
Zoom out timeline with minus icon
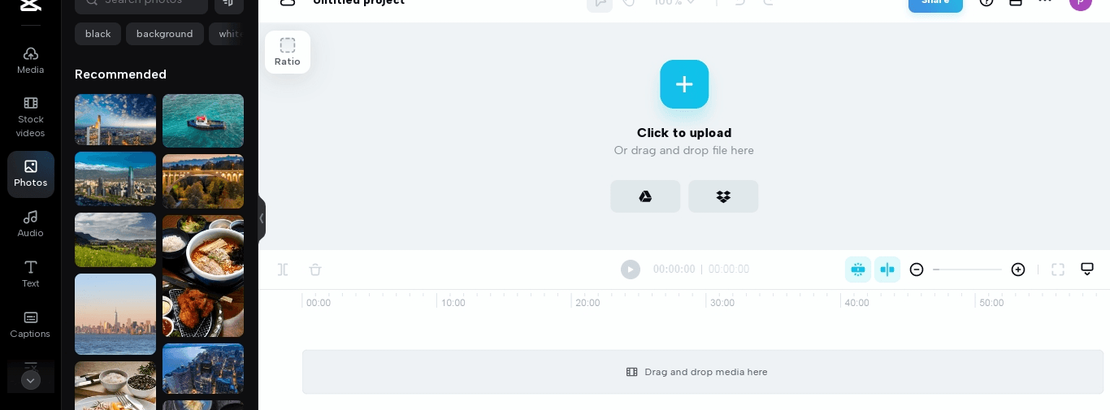(x=916, y=269)
